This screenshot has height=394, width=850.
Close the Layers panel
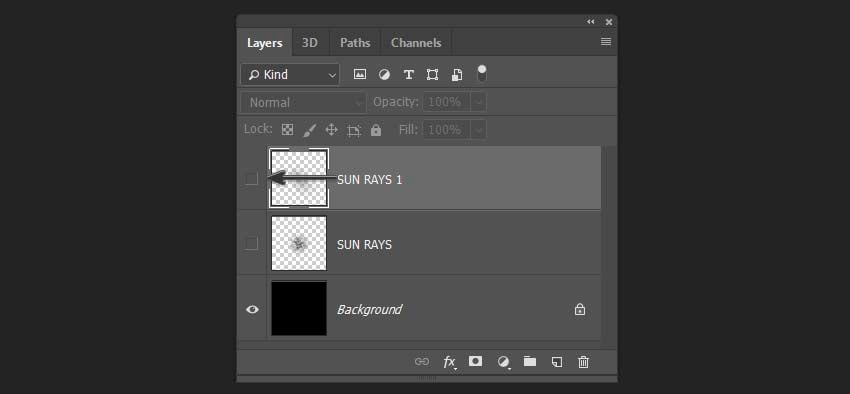point(609,22)
